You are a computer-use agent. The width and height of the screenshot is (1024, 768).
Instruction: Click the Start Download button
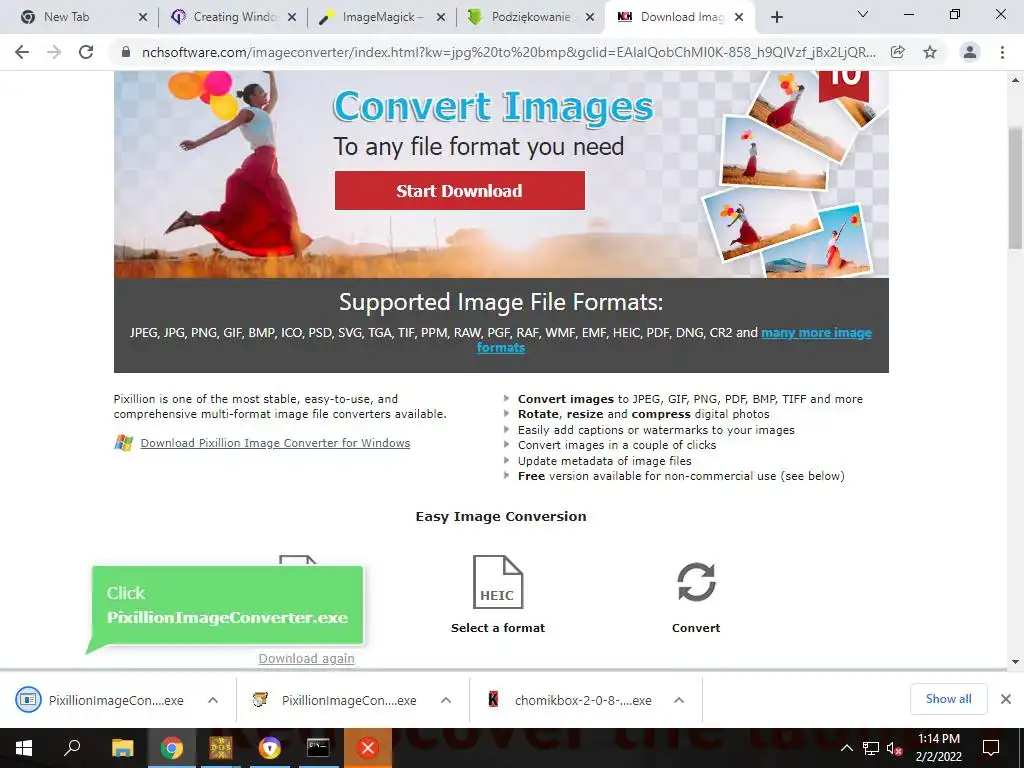tap(460, 191)
